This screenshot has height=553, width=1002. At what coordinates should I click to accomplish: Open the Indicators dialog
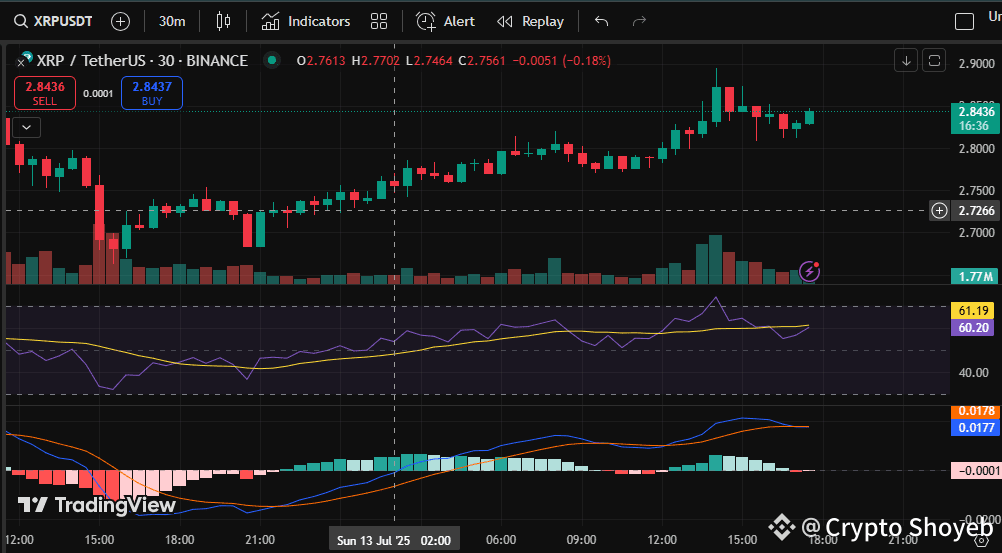[306, 21]
